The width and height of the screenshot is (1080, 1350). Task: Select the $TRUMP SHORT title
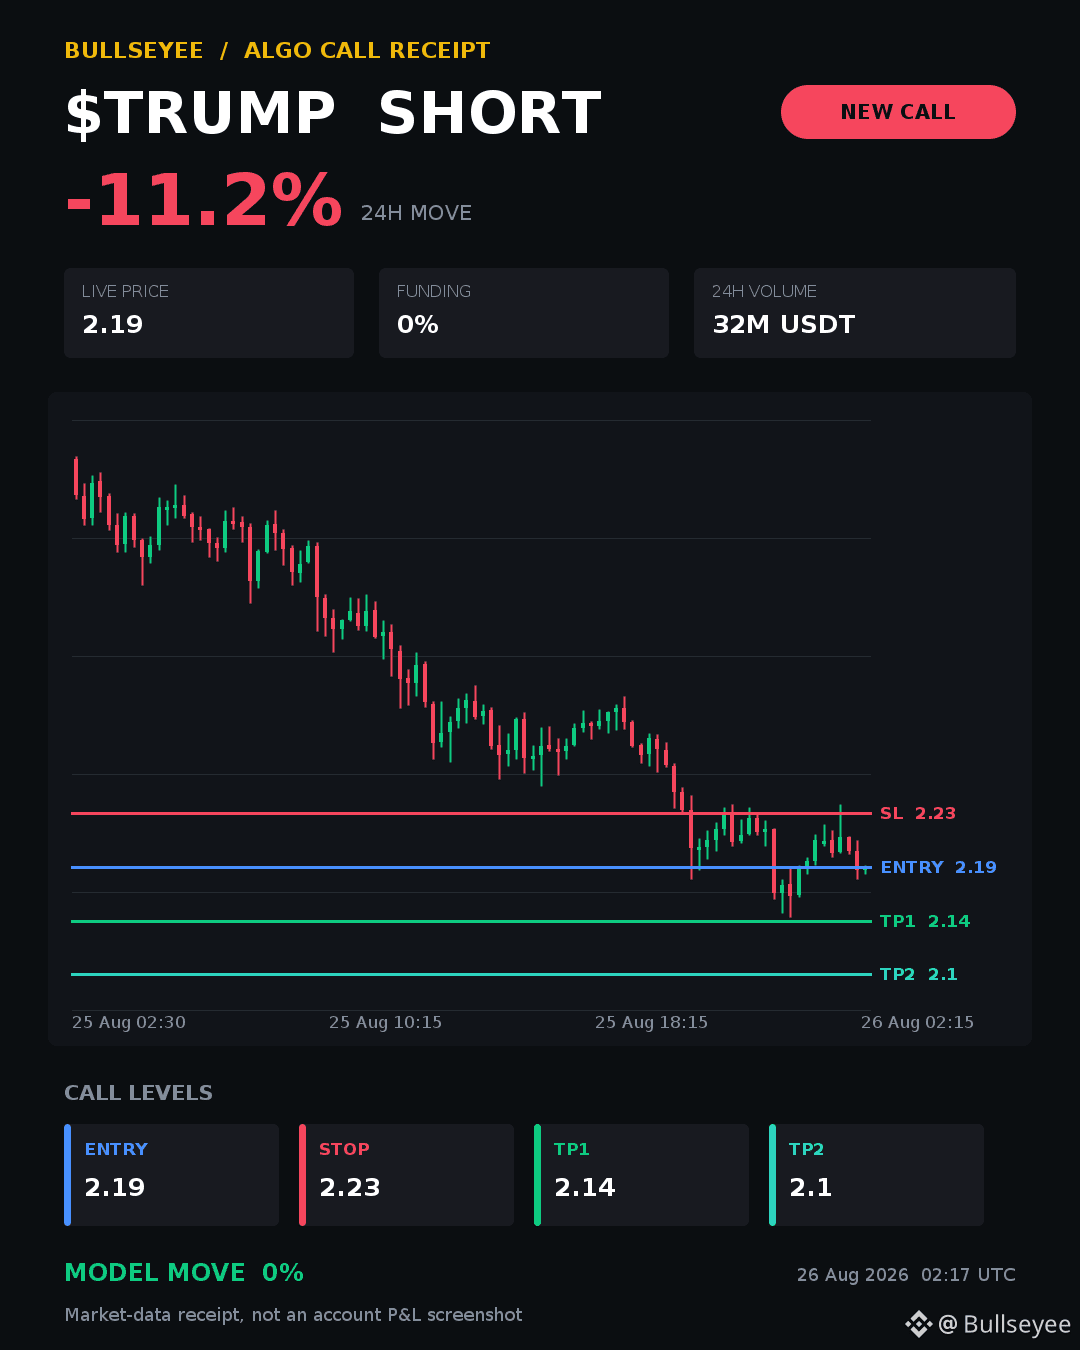coord(333,113)
